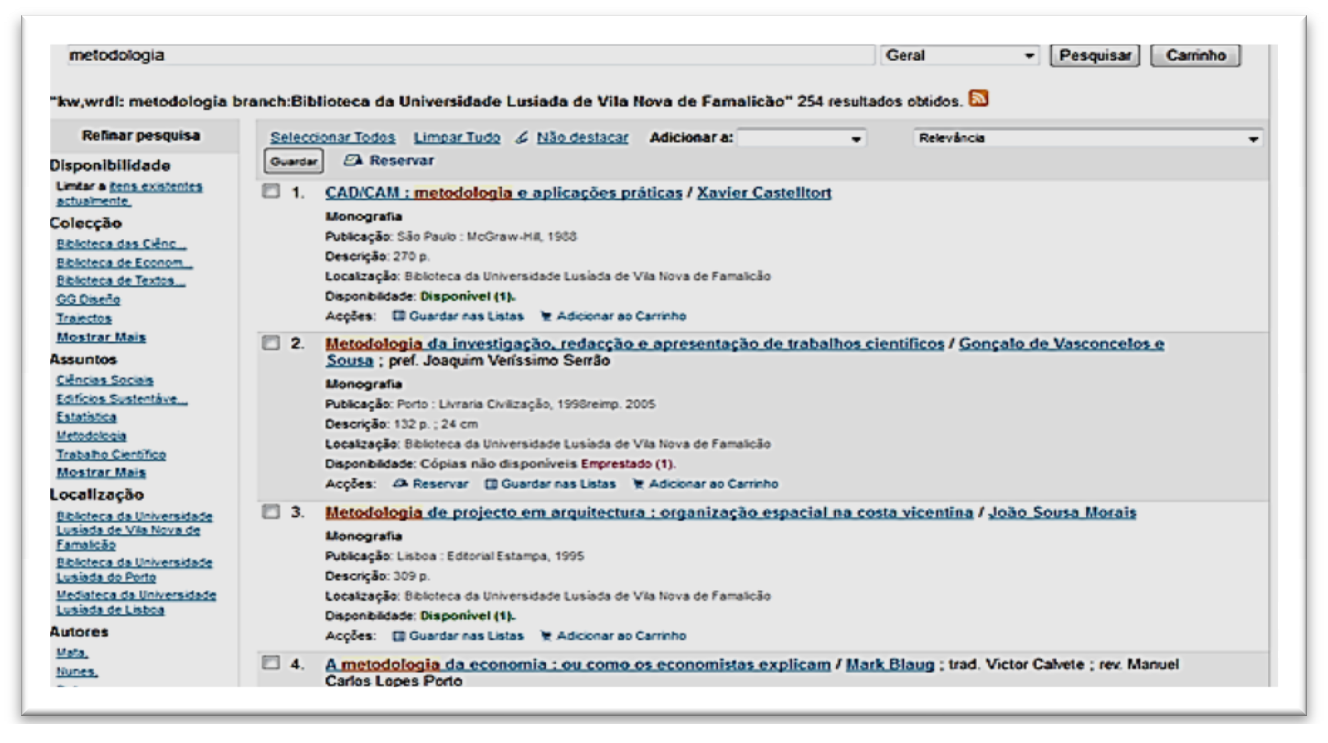The image size is (1328, 743).
Task: Click the Pesquisar button
Action: [x=1094, y=55]
